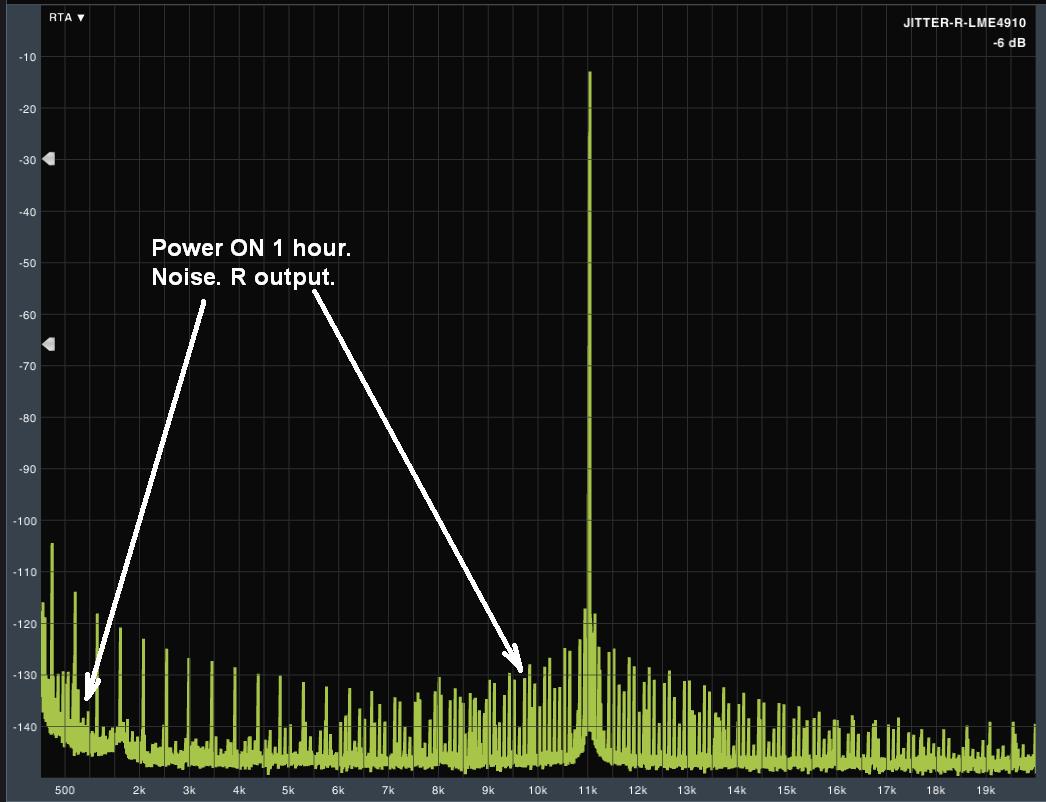Click the 500 Hz frequency label
1046x802 pixels.
65,791
